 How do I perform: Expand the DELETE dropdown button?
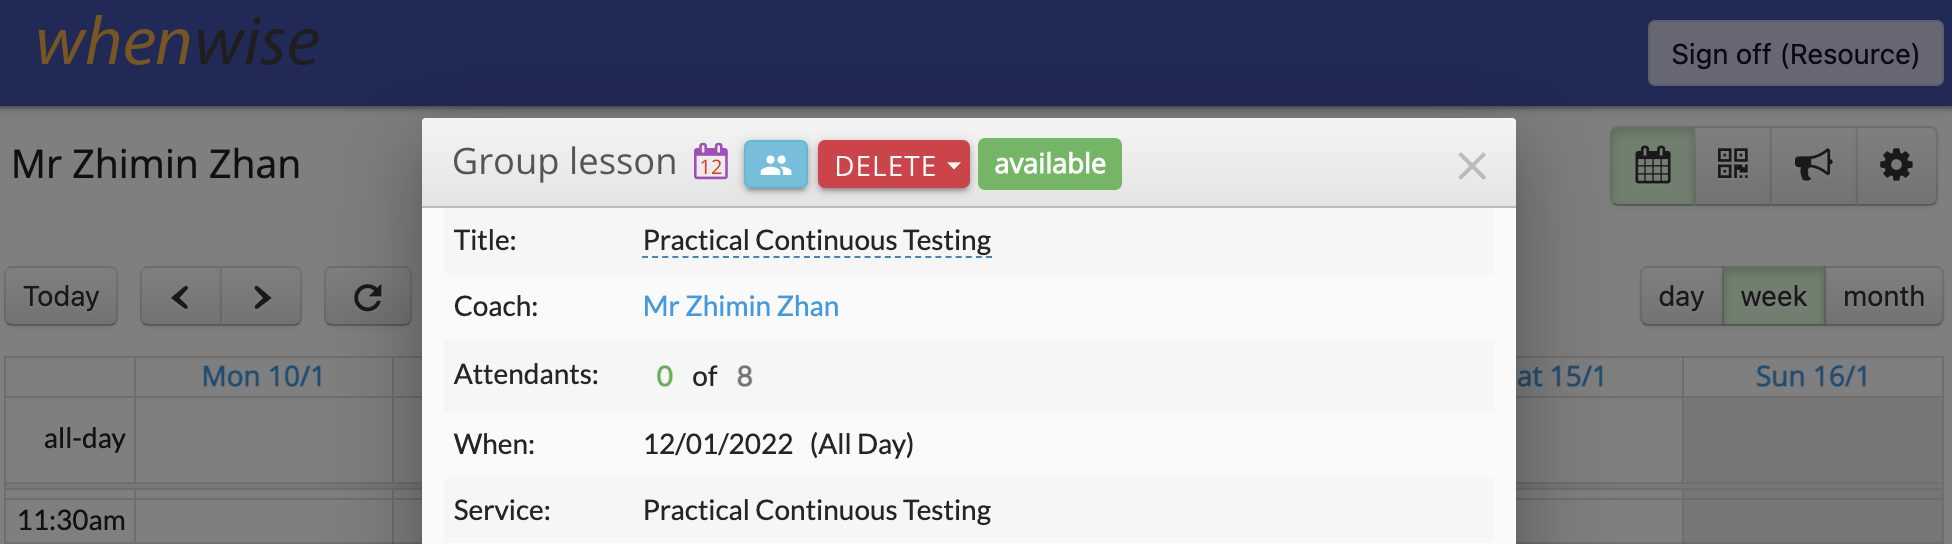click(894, 164)
